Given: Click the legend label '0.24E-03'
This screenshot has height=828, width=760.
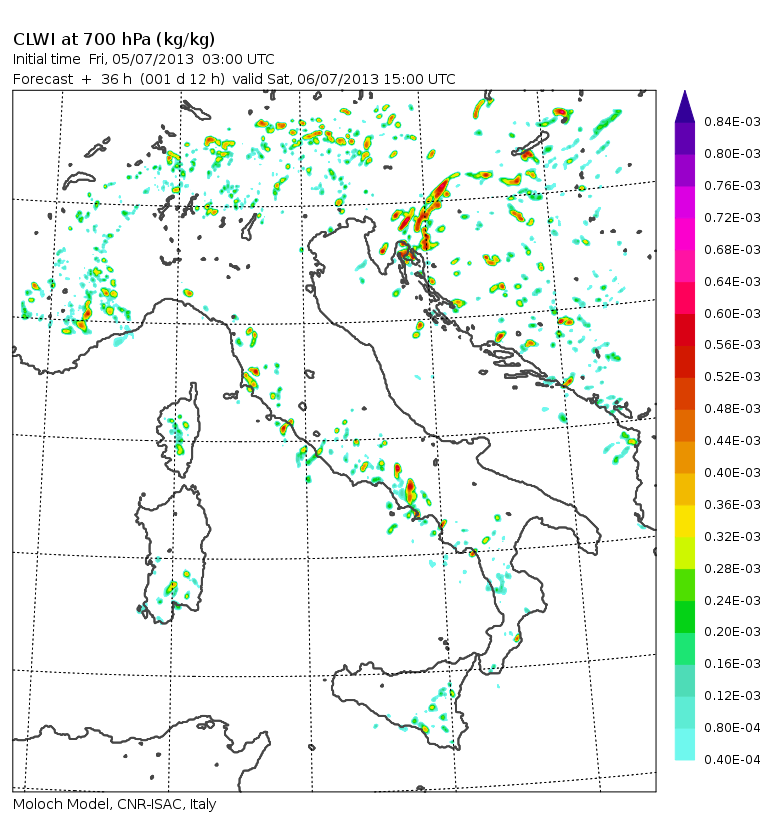Looking at the screenshot, I should click(x=732, y=600).
